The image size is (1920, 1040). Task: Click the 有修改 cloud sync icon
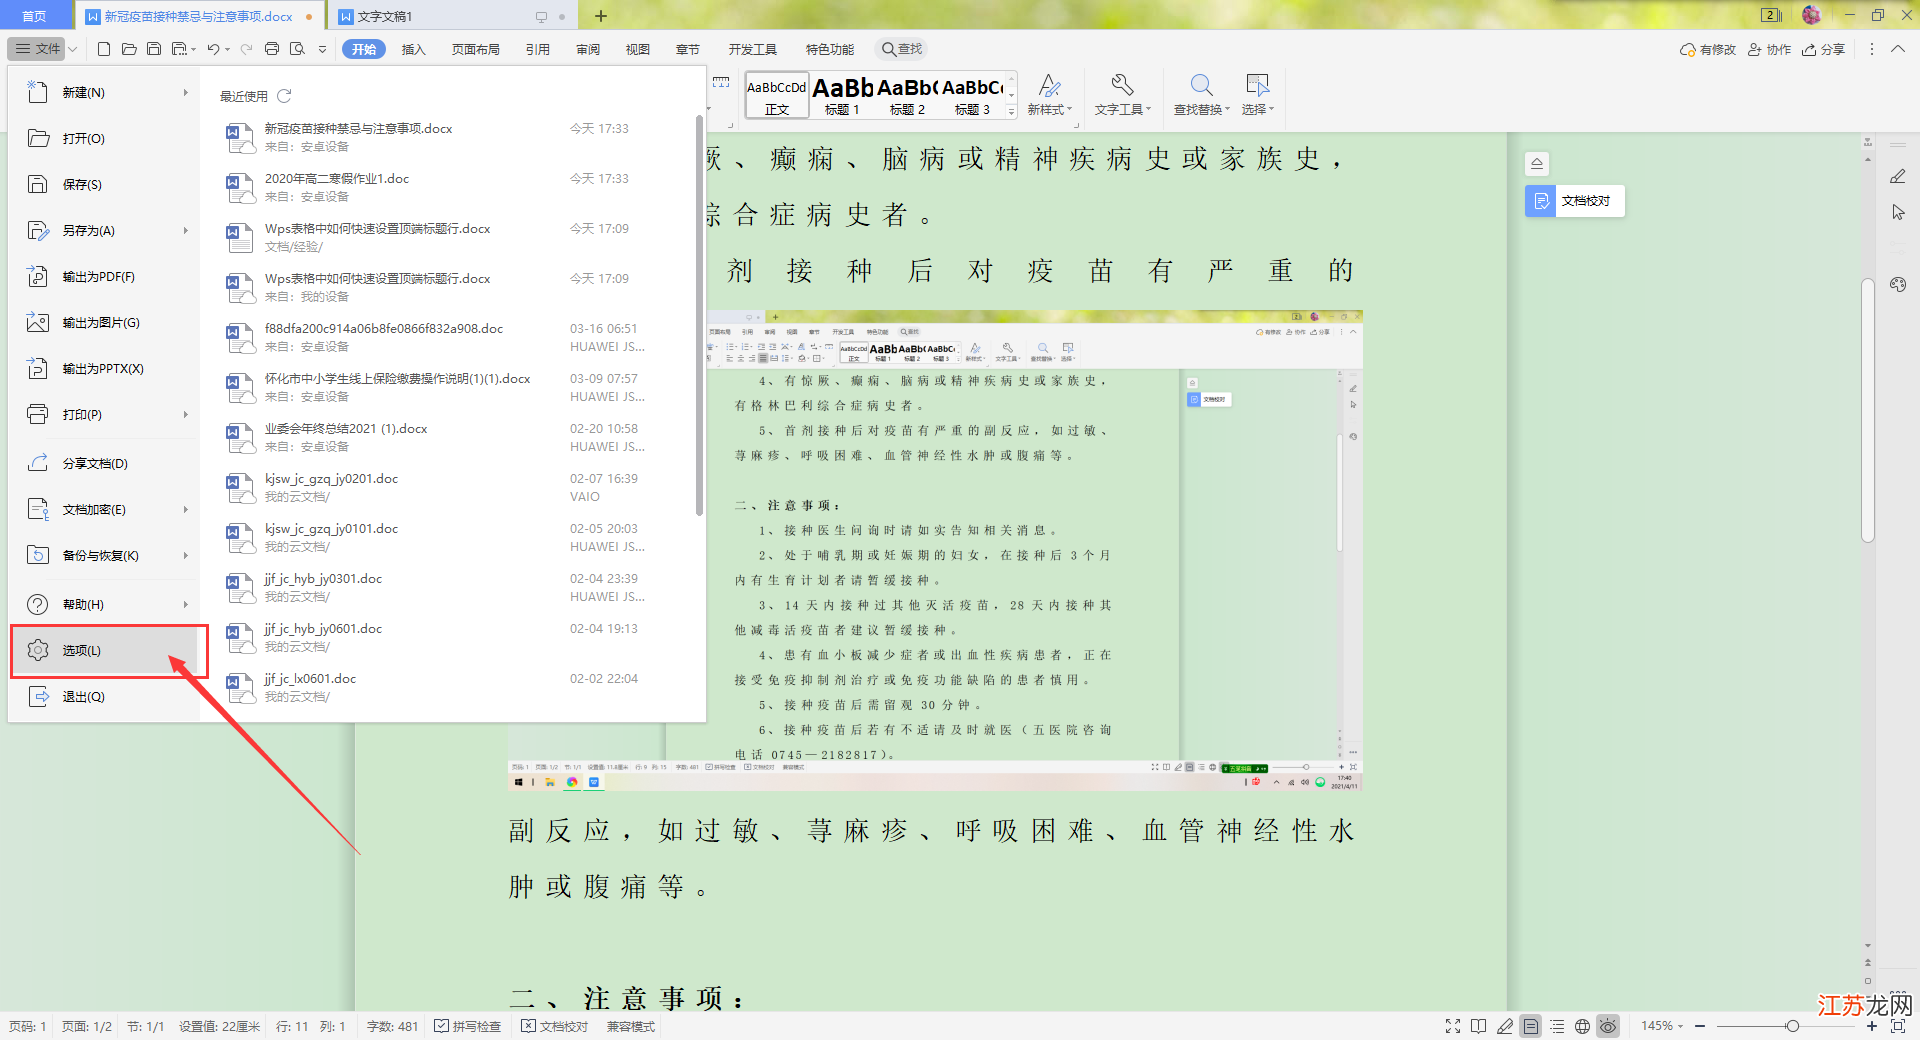tap(1707, 49)
